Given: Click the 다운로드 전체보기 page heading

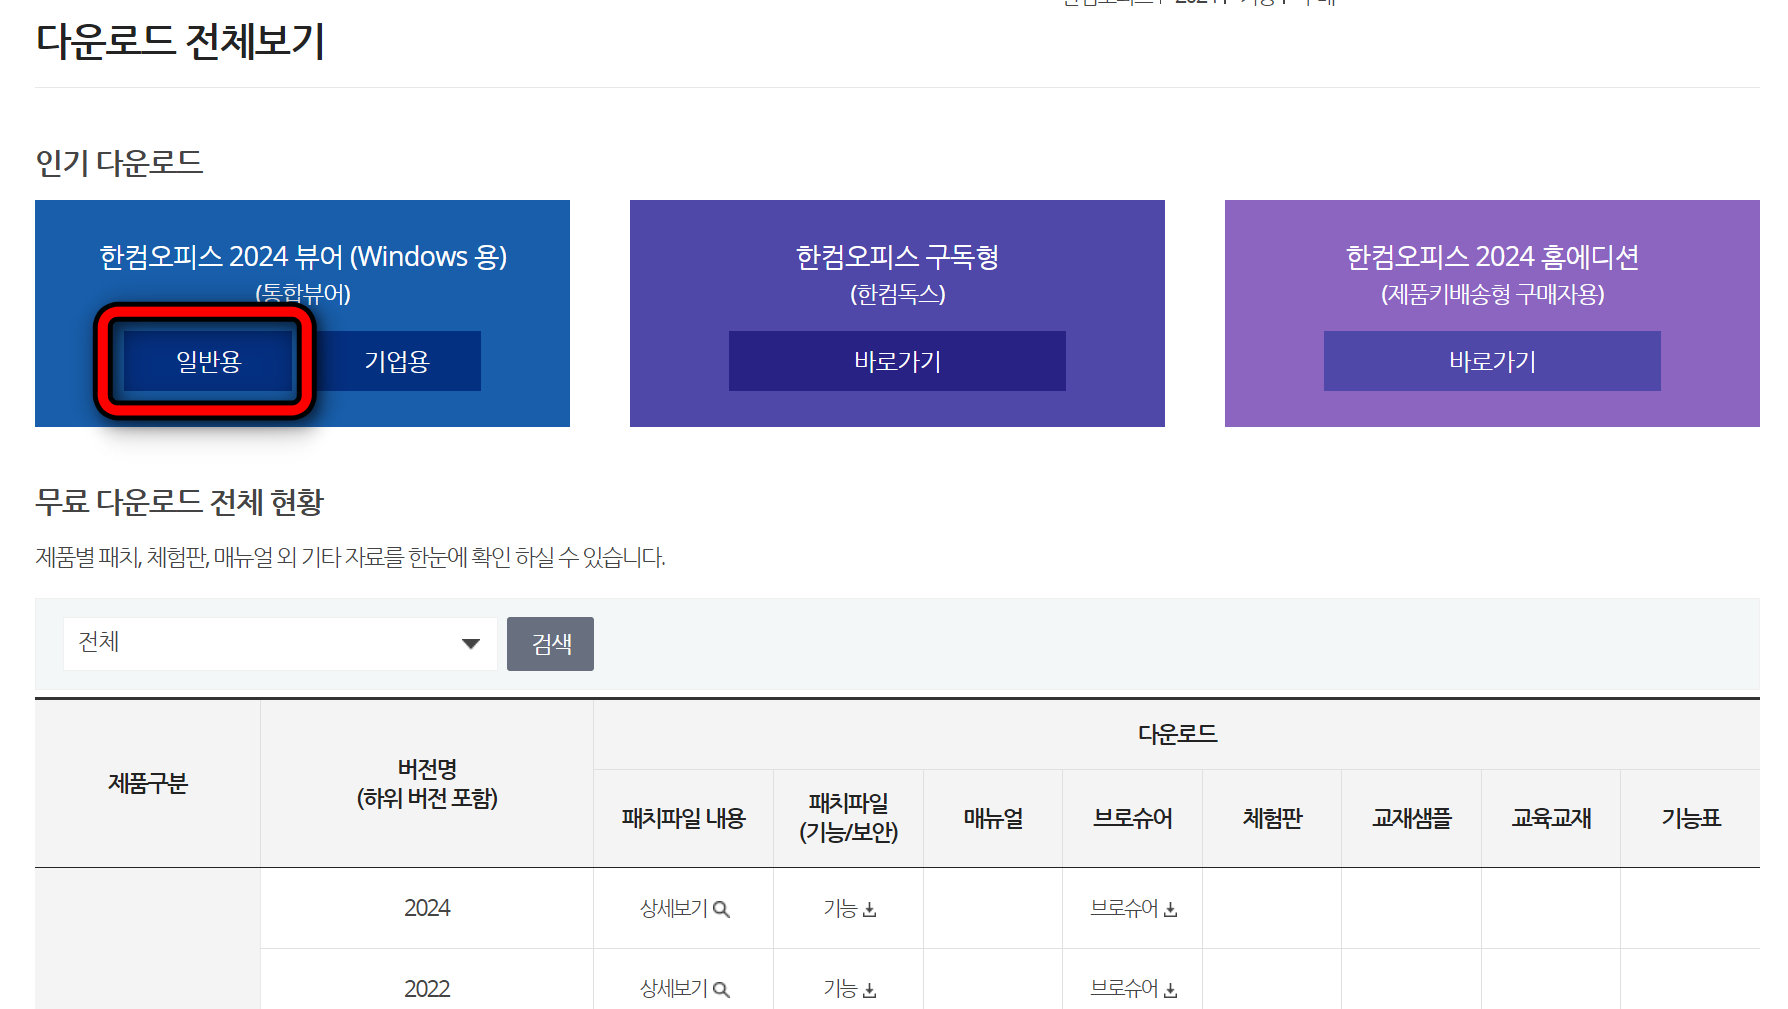Looking at the screenshot, I should coord(180,42).
